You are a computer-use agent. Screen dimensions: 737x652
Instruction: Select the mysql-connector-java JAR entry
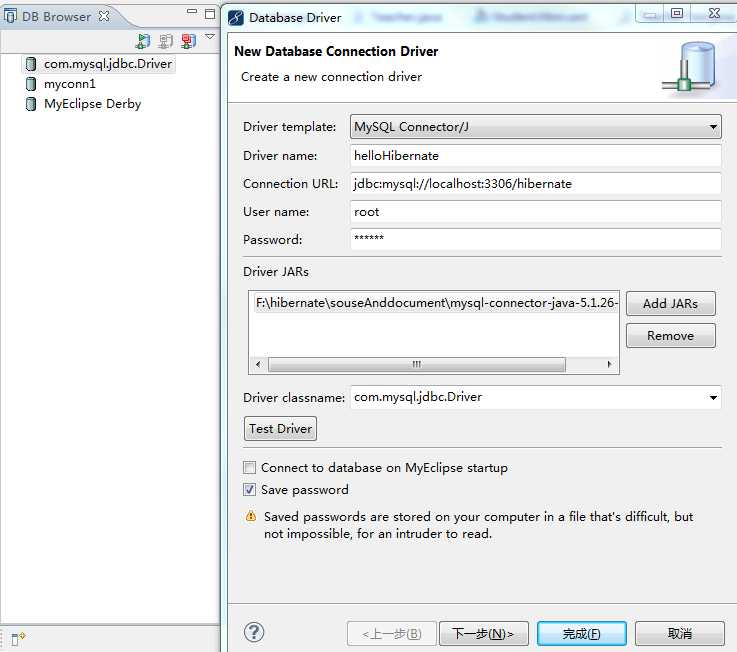click(437, 303)
